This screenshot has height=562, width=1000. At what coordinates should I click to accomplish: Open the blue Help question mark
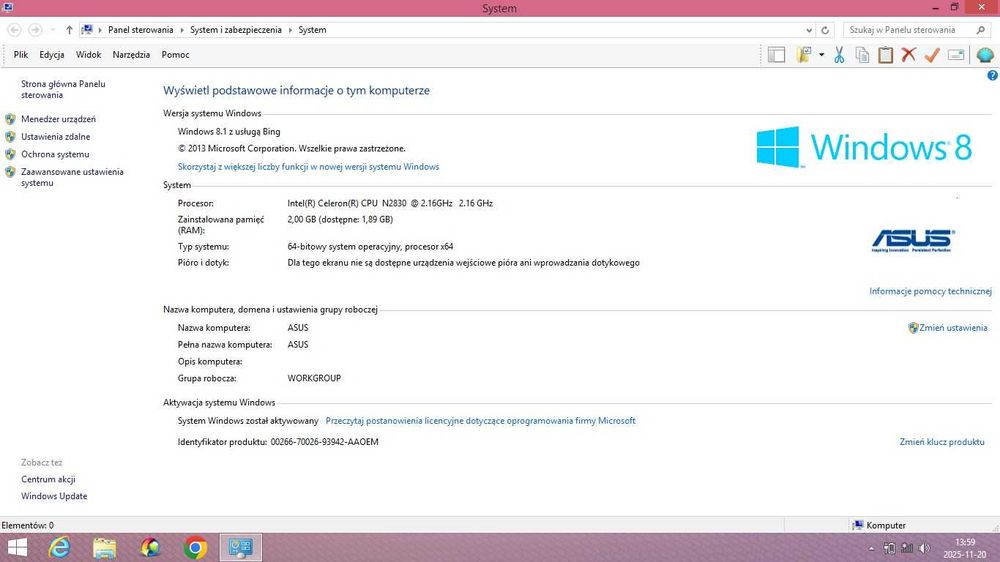tap(992, 75)
